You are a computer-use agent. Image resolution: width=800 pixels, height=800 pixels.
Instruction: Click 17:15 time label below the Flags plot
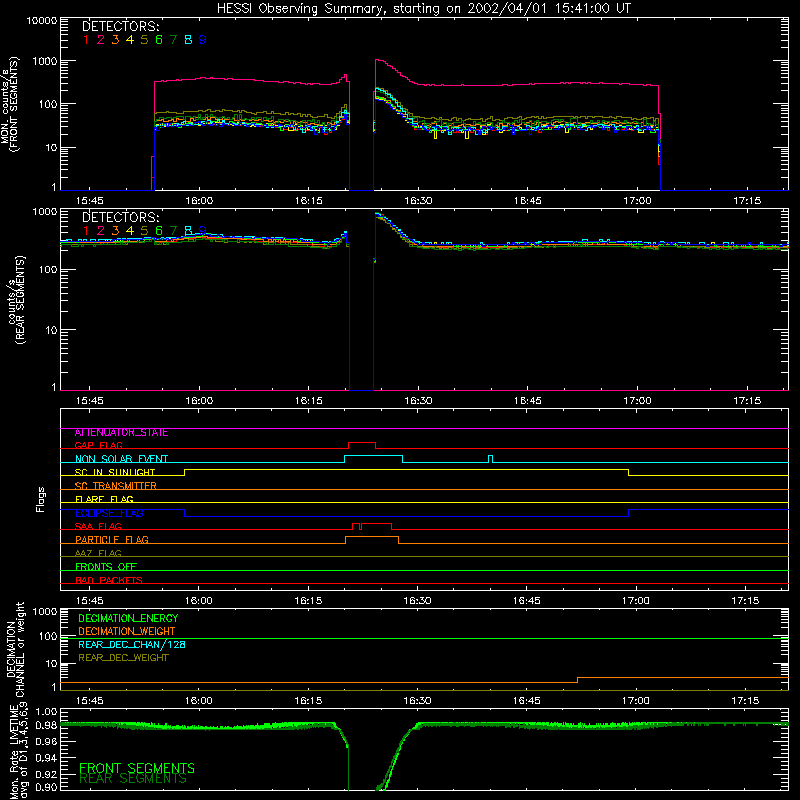pos(745,601)
